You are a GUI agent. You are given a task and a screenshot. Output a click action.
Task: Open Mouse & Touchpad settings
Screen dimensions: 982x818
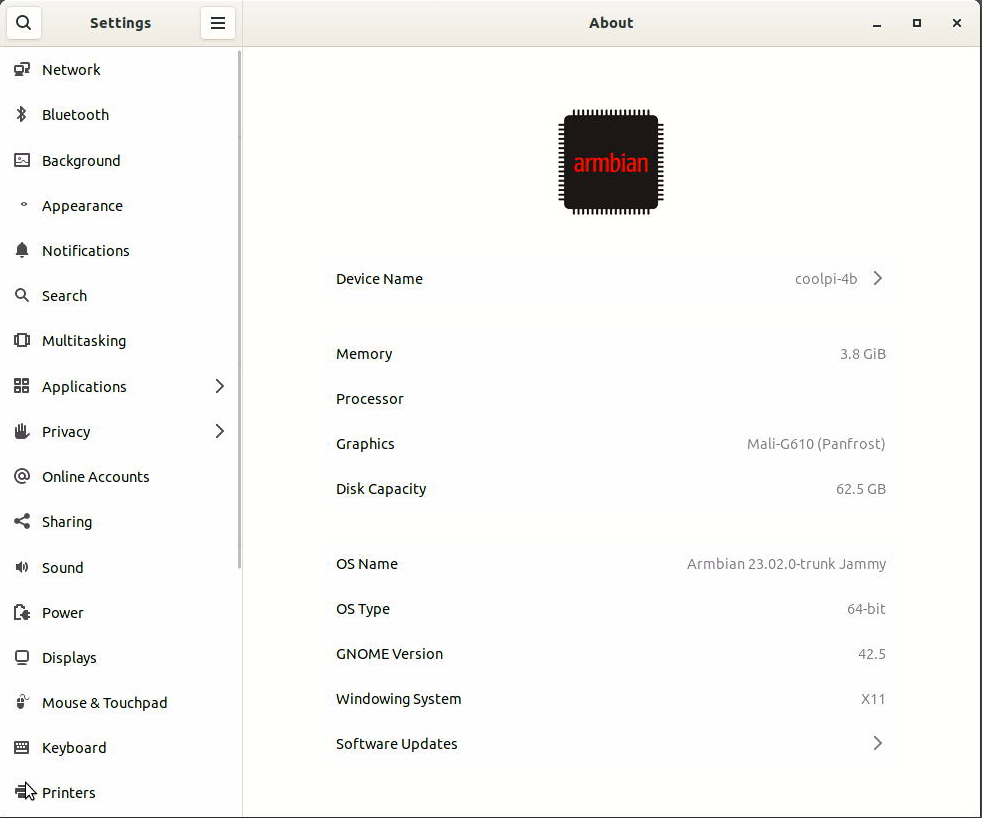point(119,703)
